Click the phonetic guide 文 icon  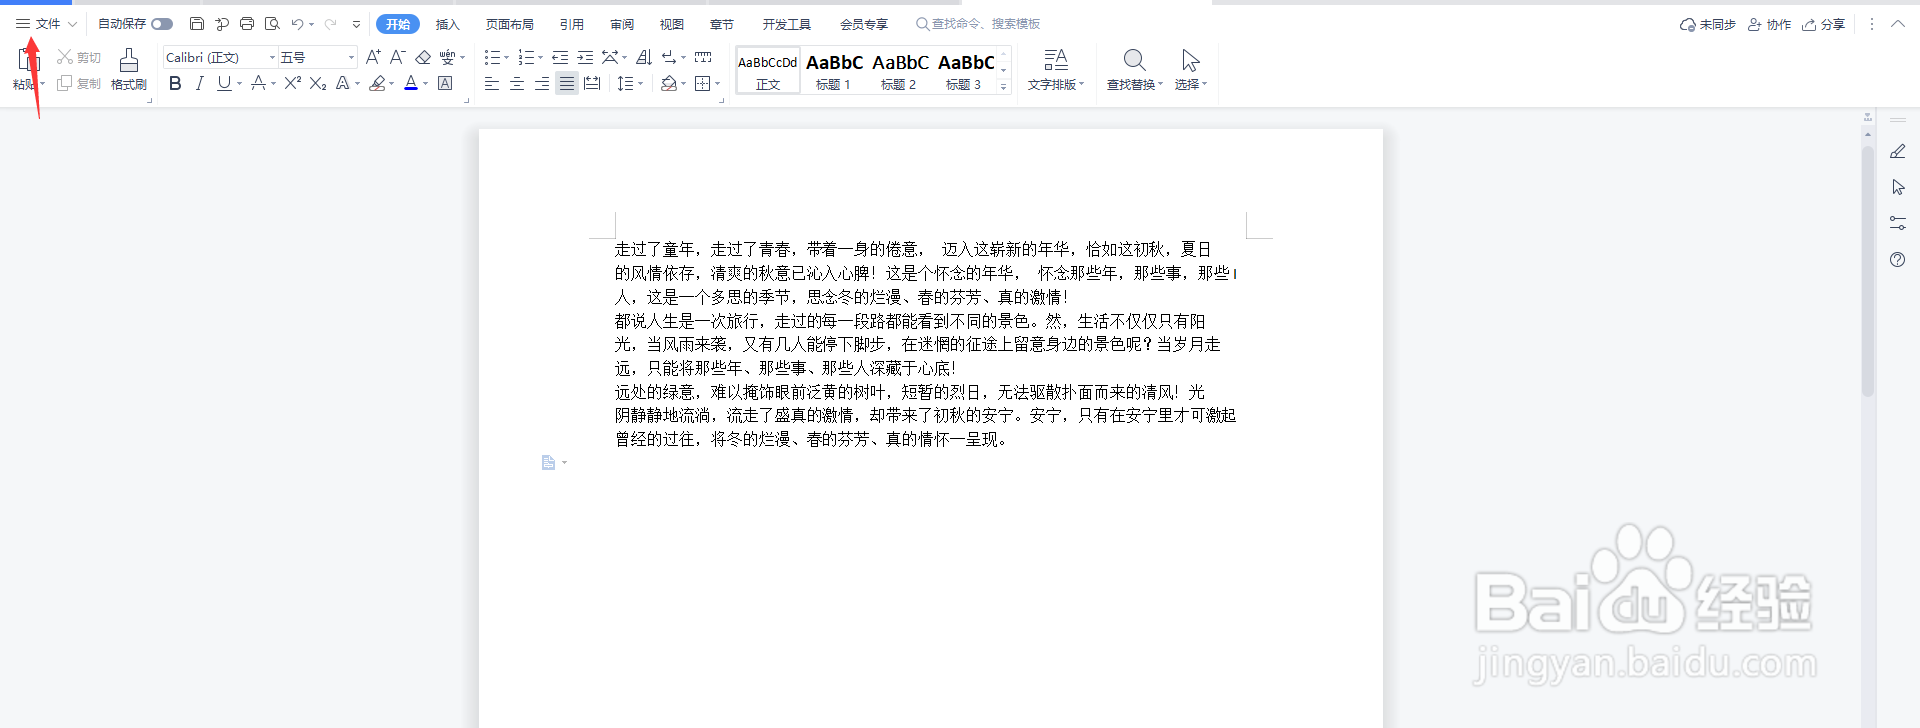coord(447,57)
